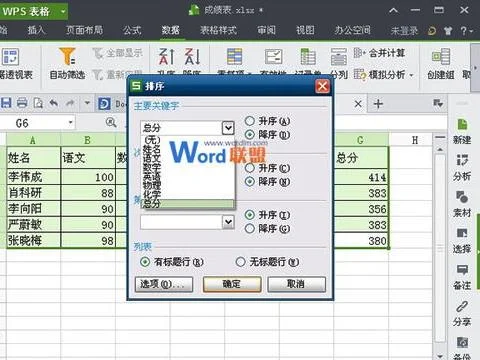Expand the G6 name box dropdown
The width and height of the screenshot is (480, 360).
[71, 123]
